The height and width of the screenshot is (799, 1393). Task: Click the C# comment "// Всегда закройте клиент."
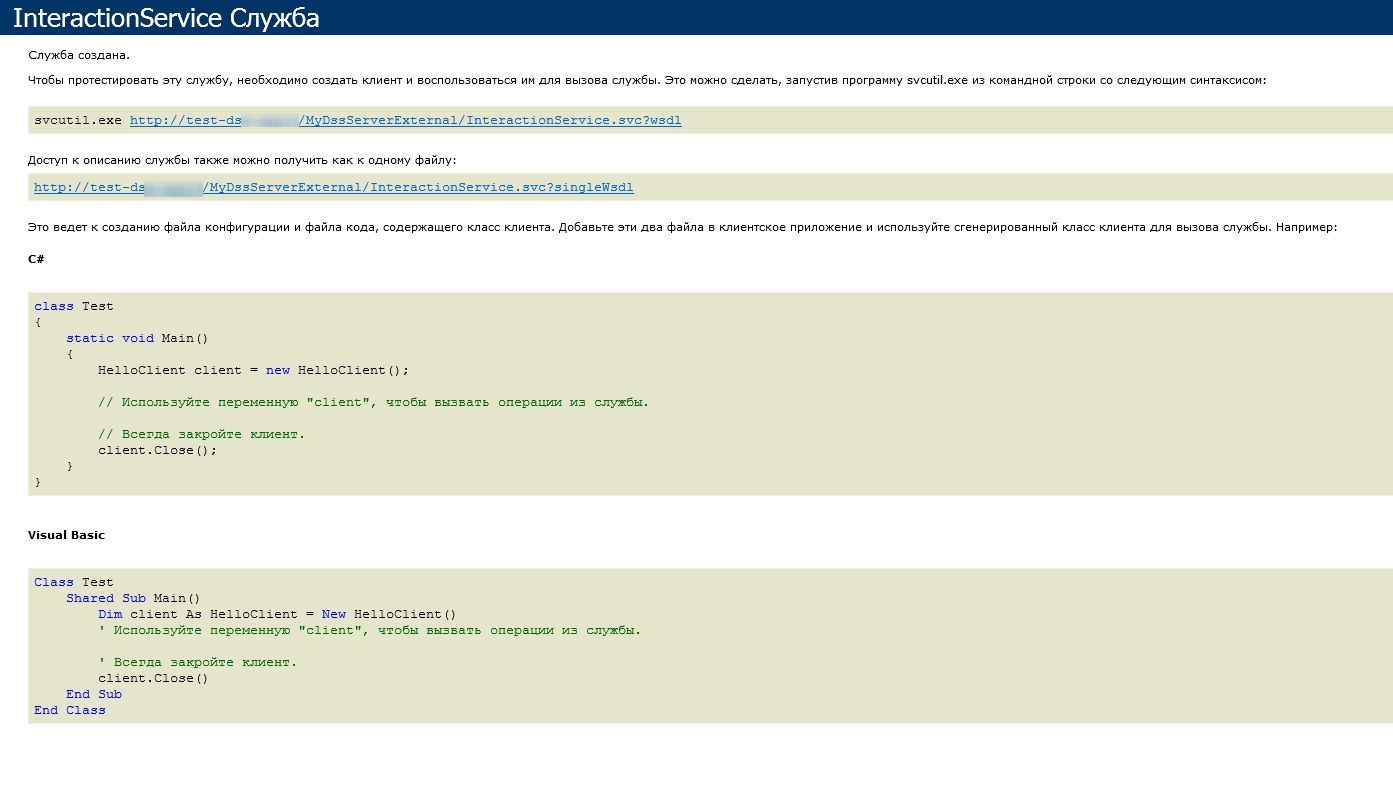coord(201,434)
